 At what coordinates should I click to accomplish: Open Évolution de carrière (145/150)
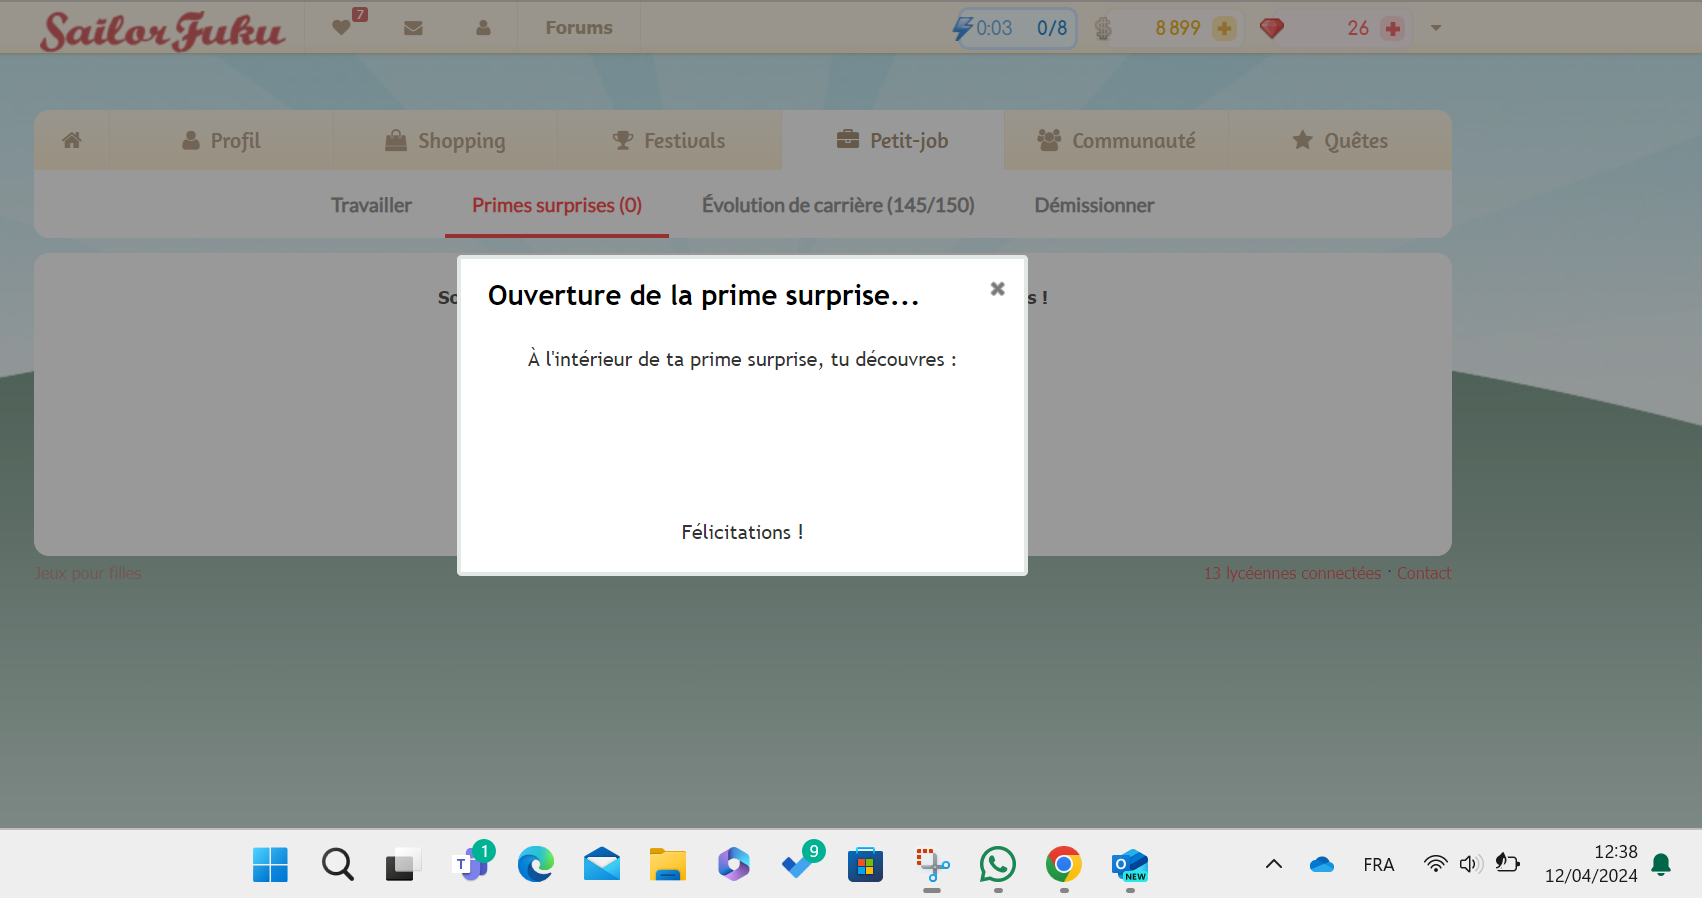click(838, 205)
